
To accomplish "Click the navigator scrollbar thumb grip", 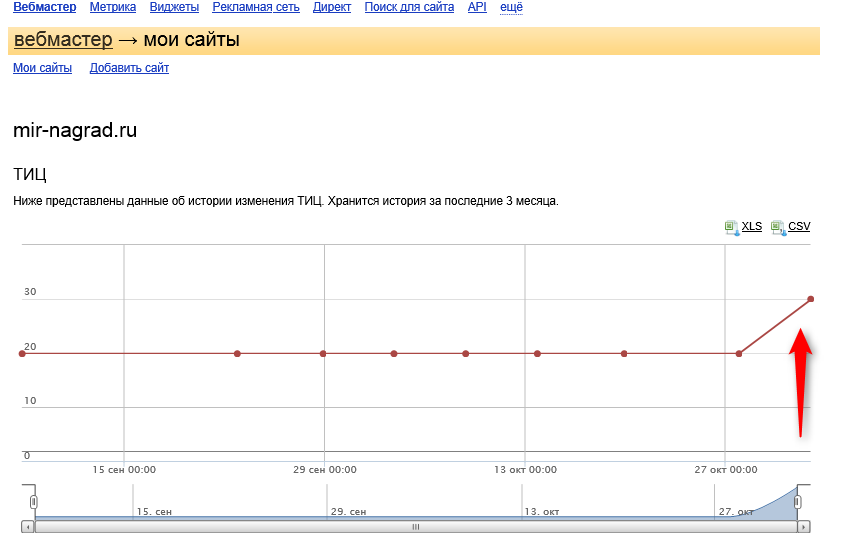I will tap(415, 527).
